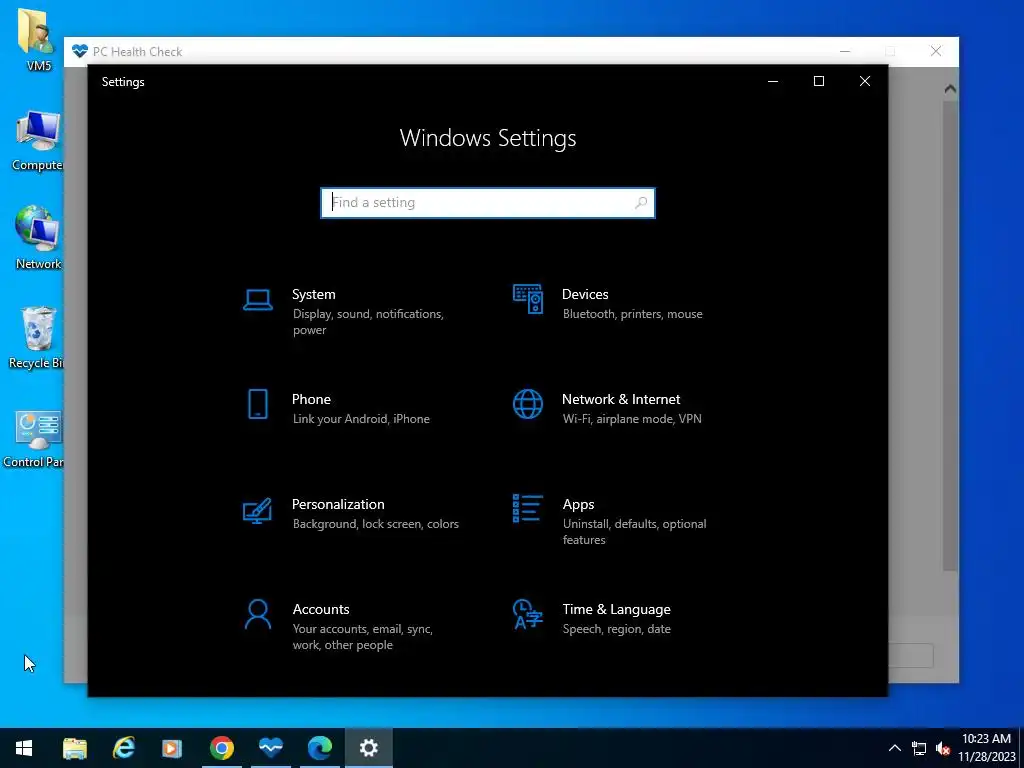
Task: Open the System settings laptop icon
Action: [x=258, y=300]
